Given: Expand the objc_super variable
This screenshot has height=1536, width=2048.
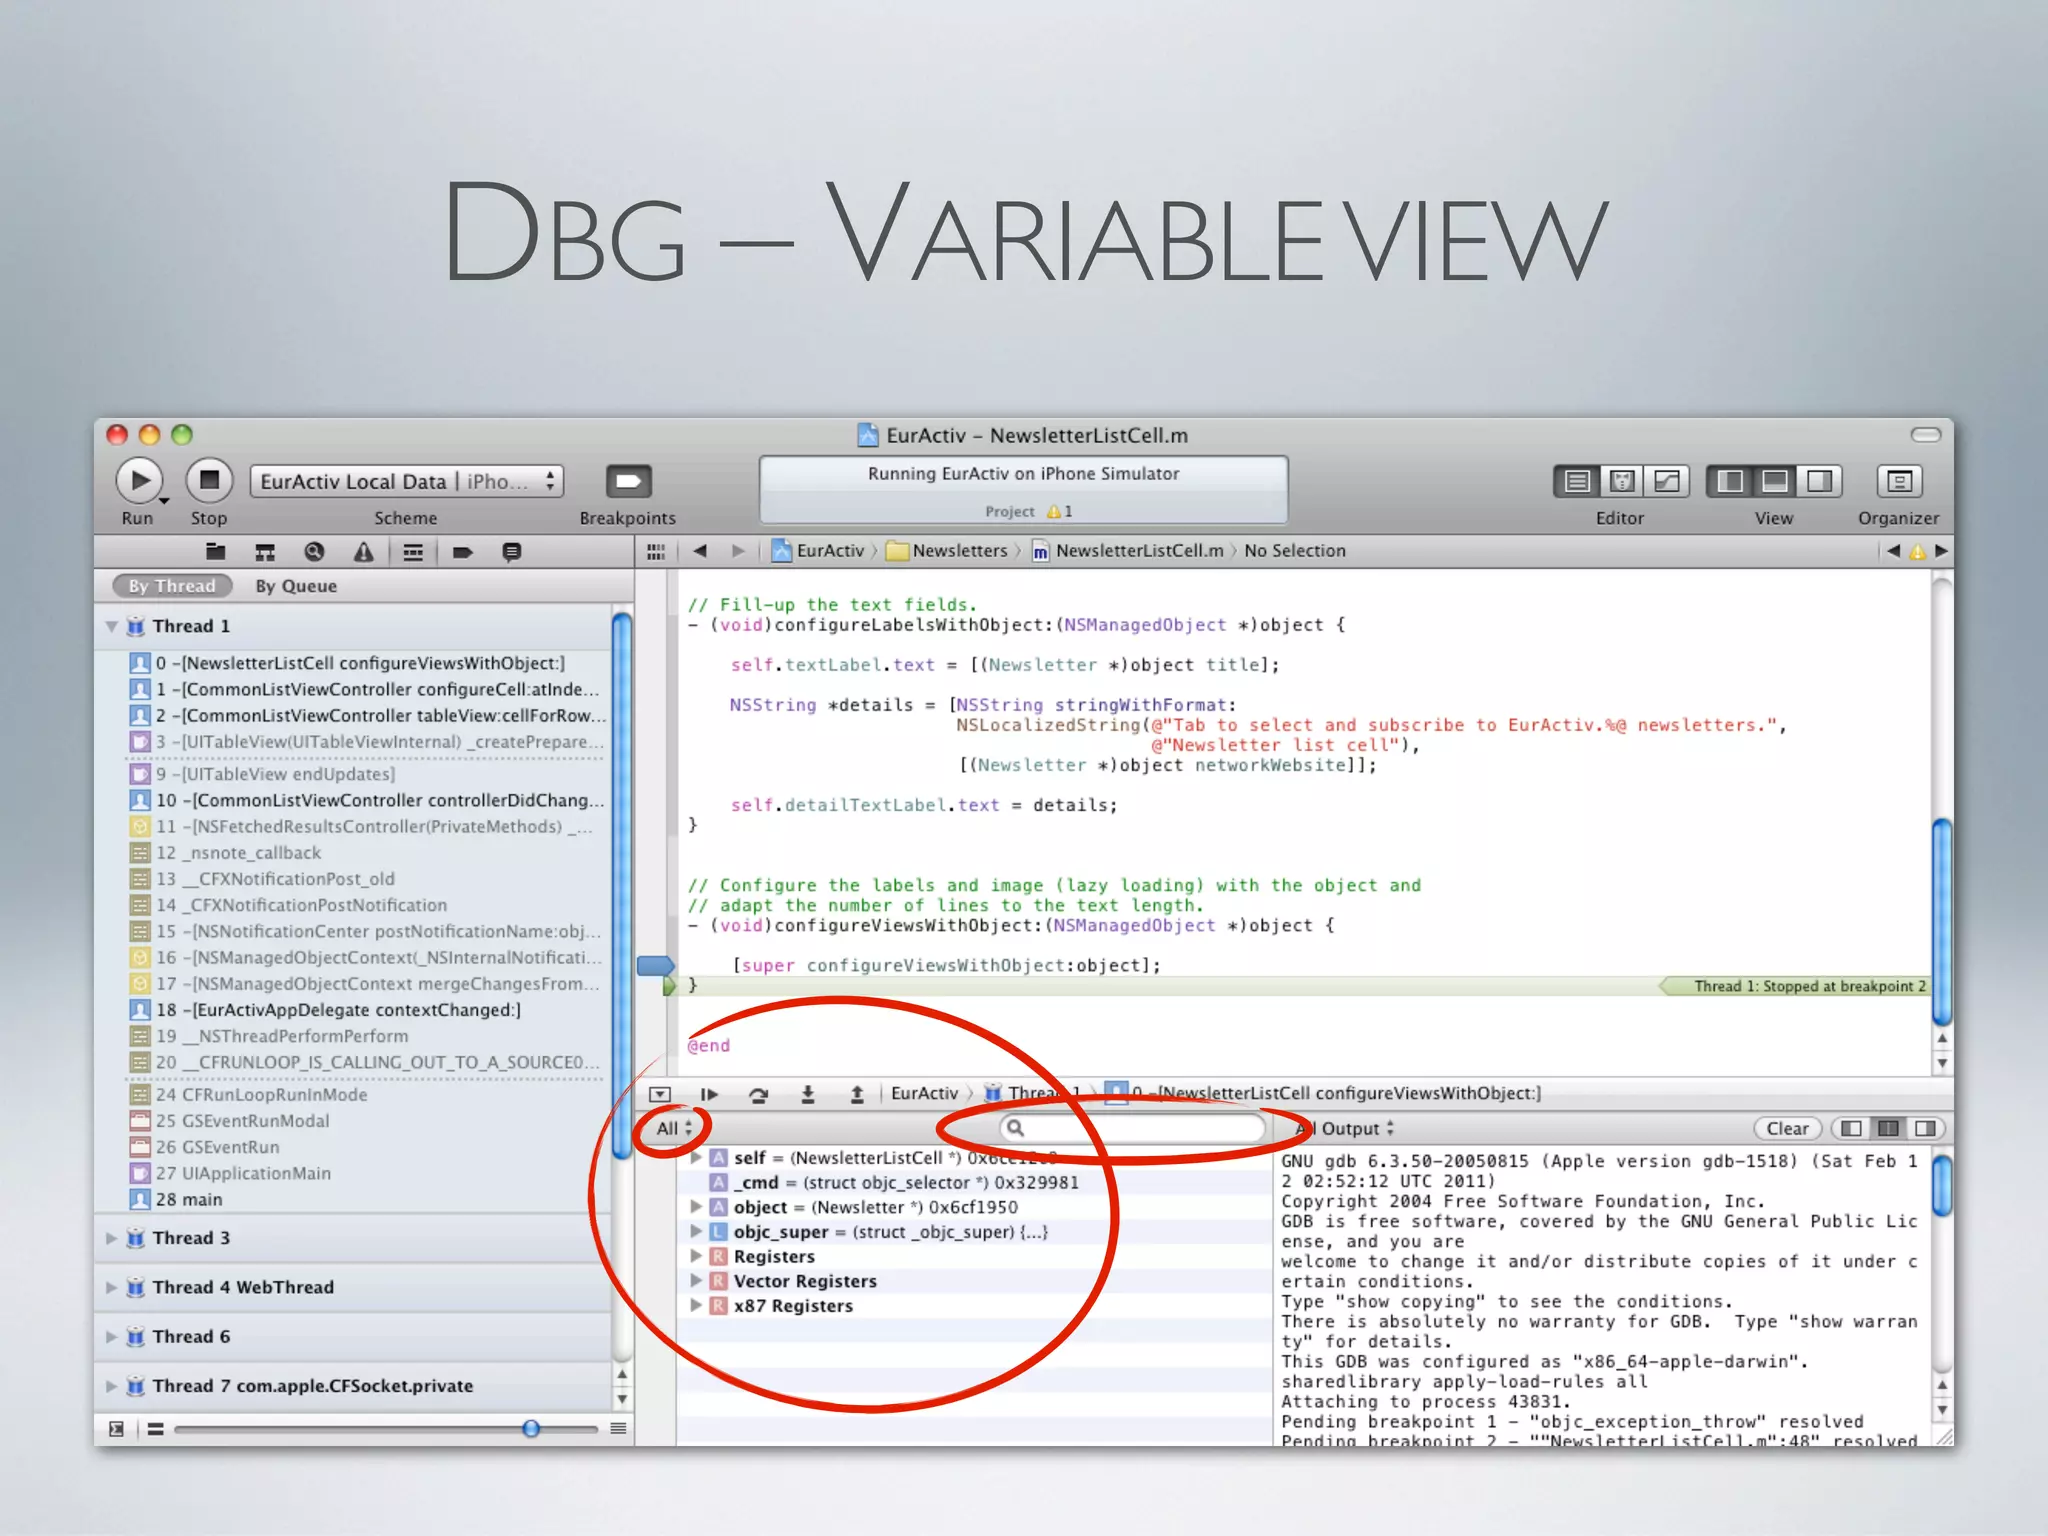Looking at the screenshot, I should [x=696, y=1232].
